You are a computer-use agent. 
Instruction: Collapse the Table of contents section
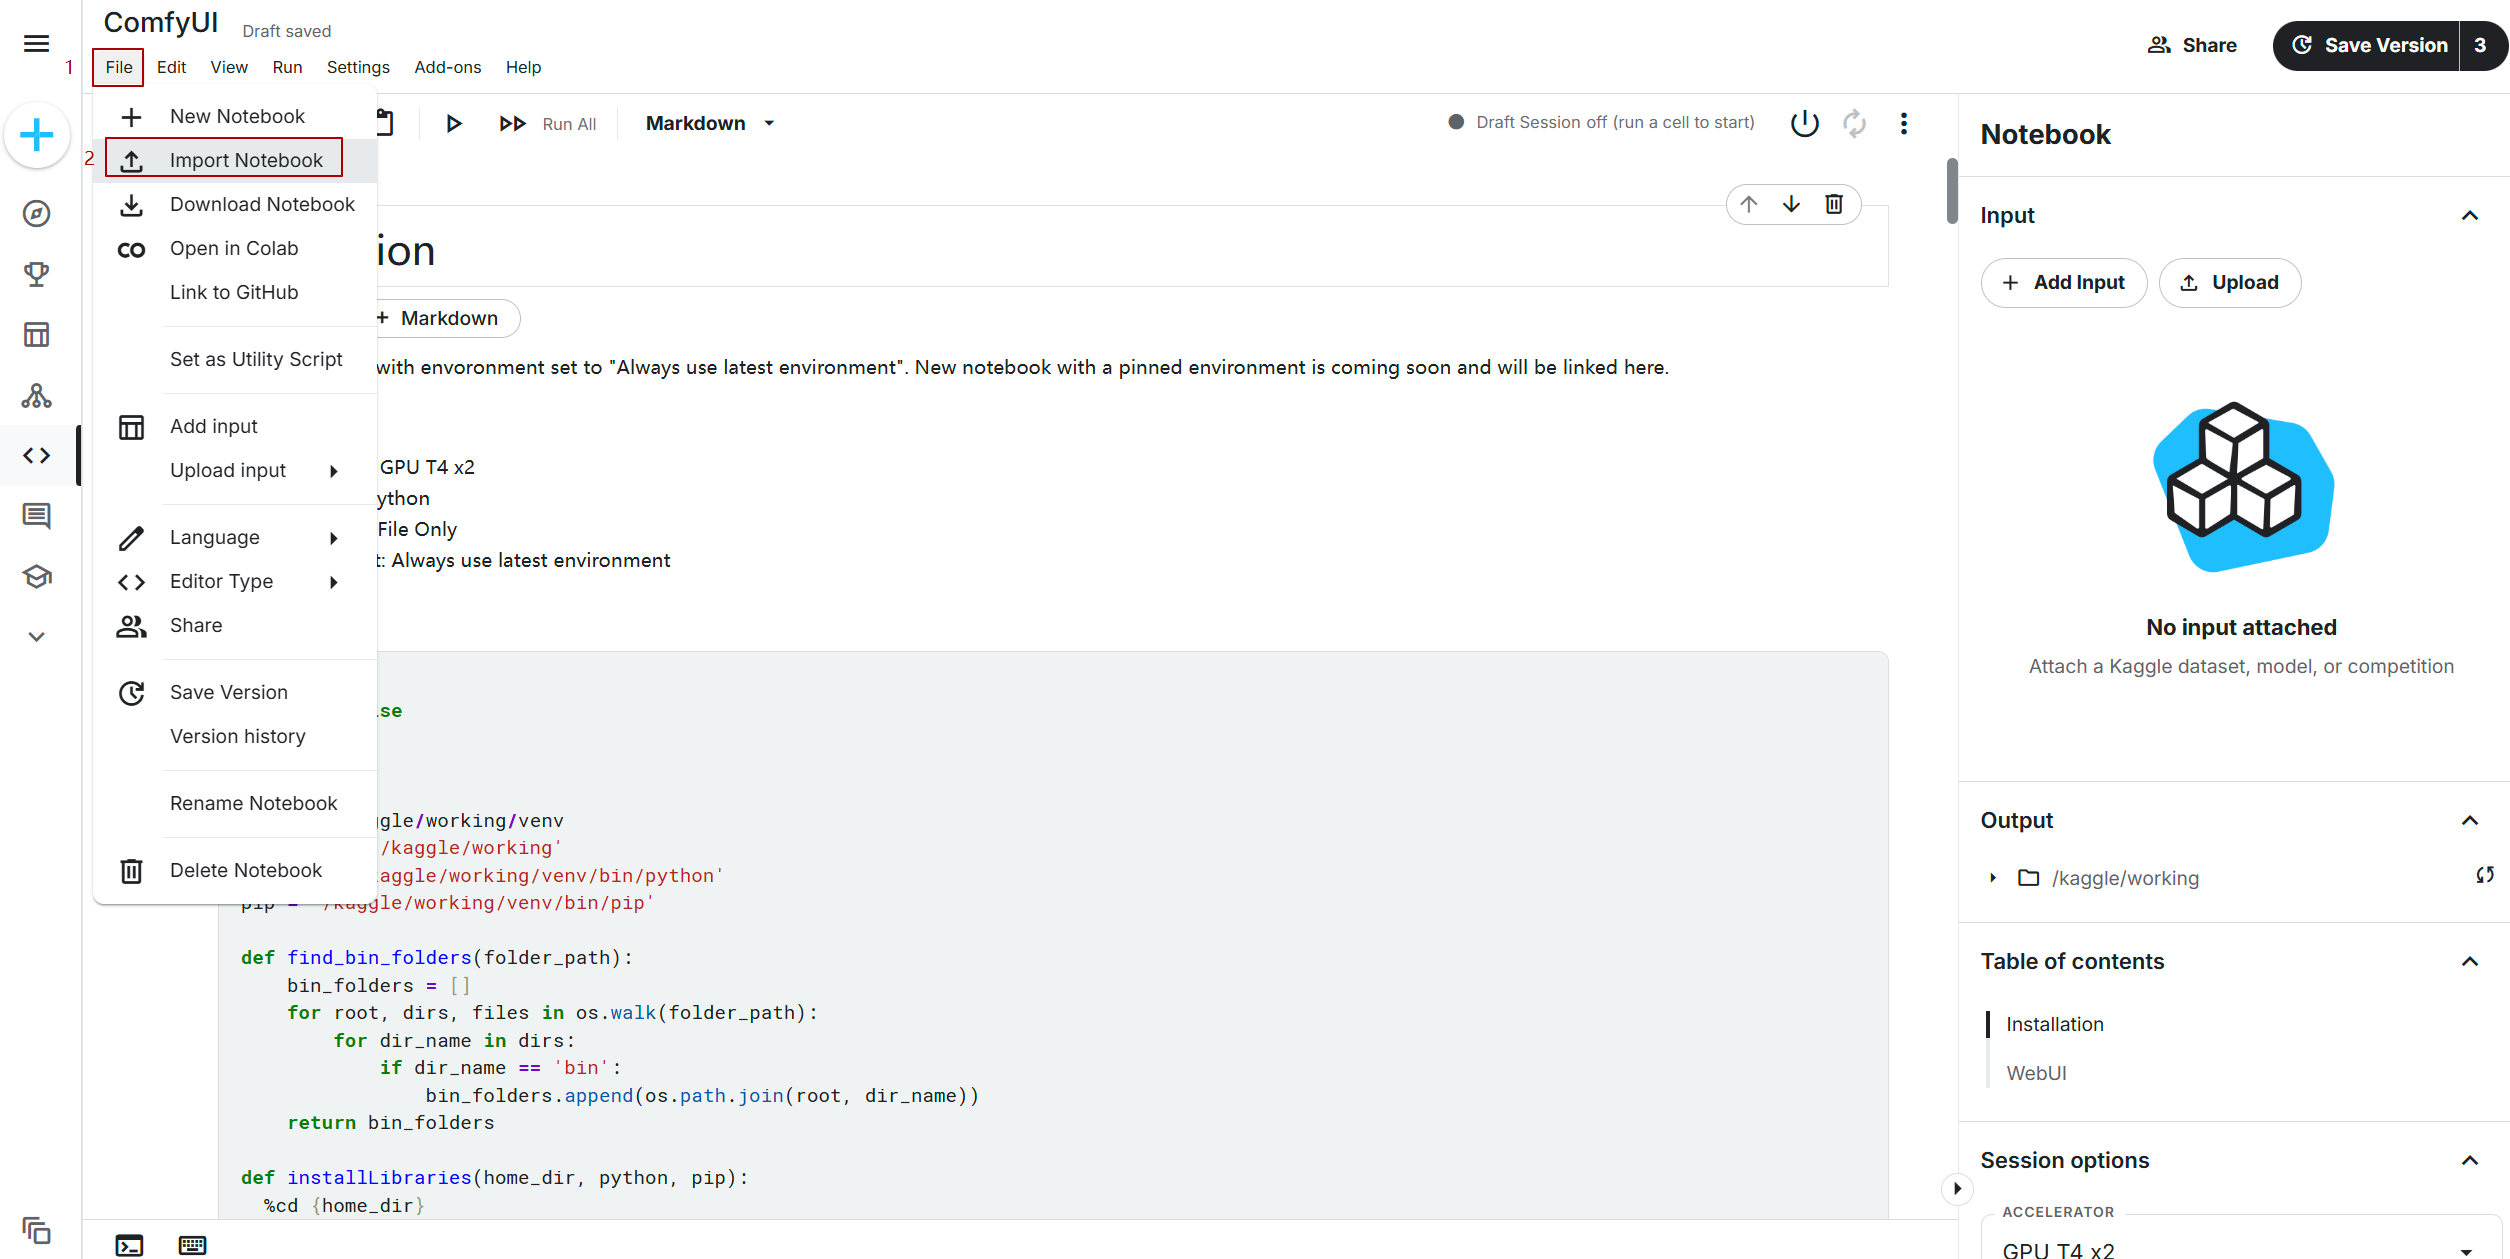click(2469, 961)
